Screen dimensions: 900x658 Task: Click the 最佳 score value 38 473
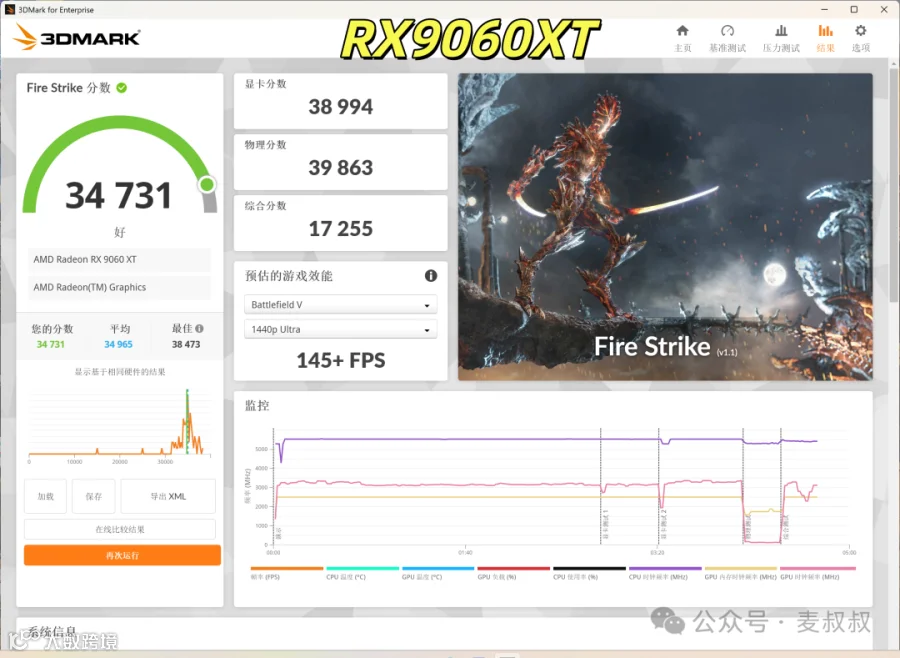pos(186,345)
